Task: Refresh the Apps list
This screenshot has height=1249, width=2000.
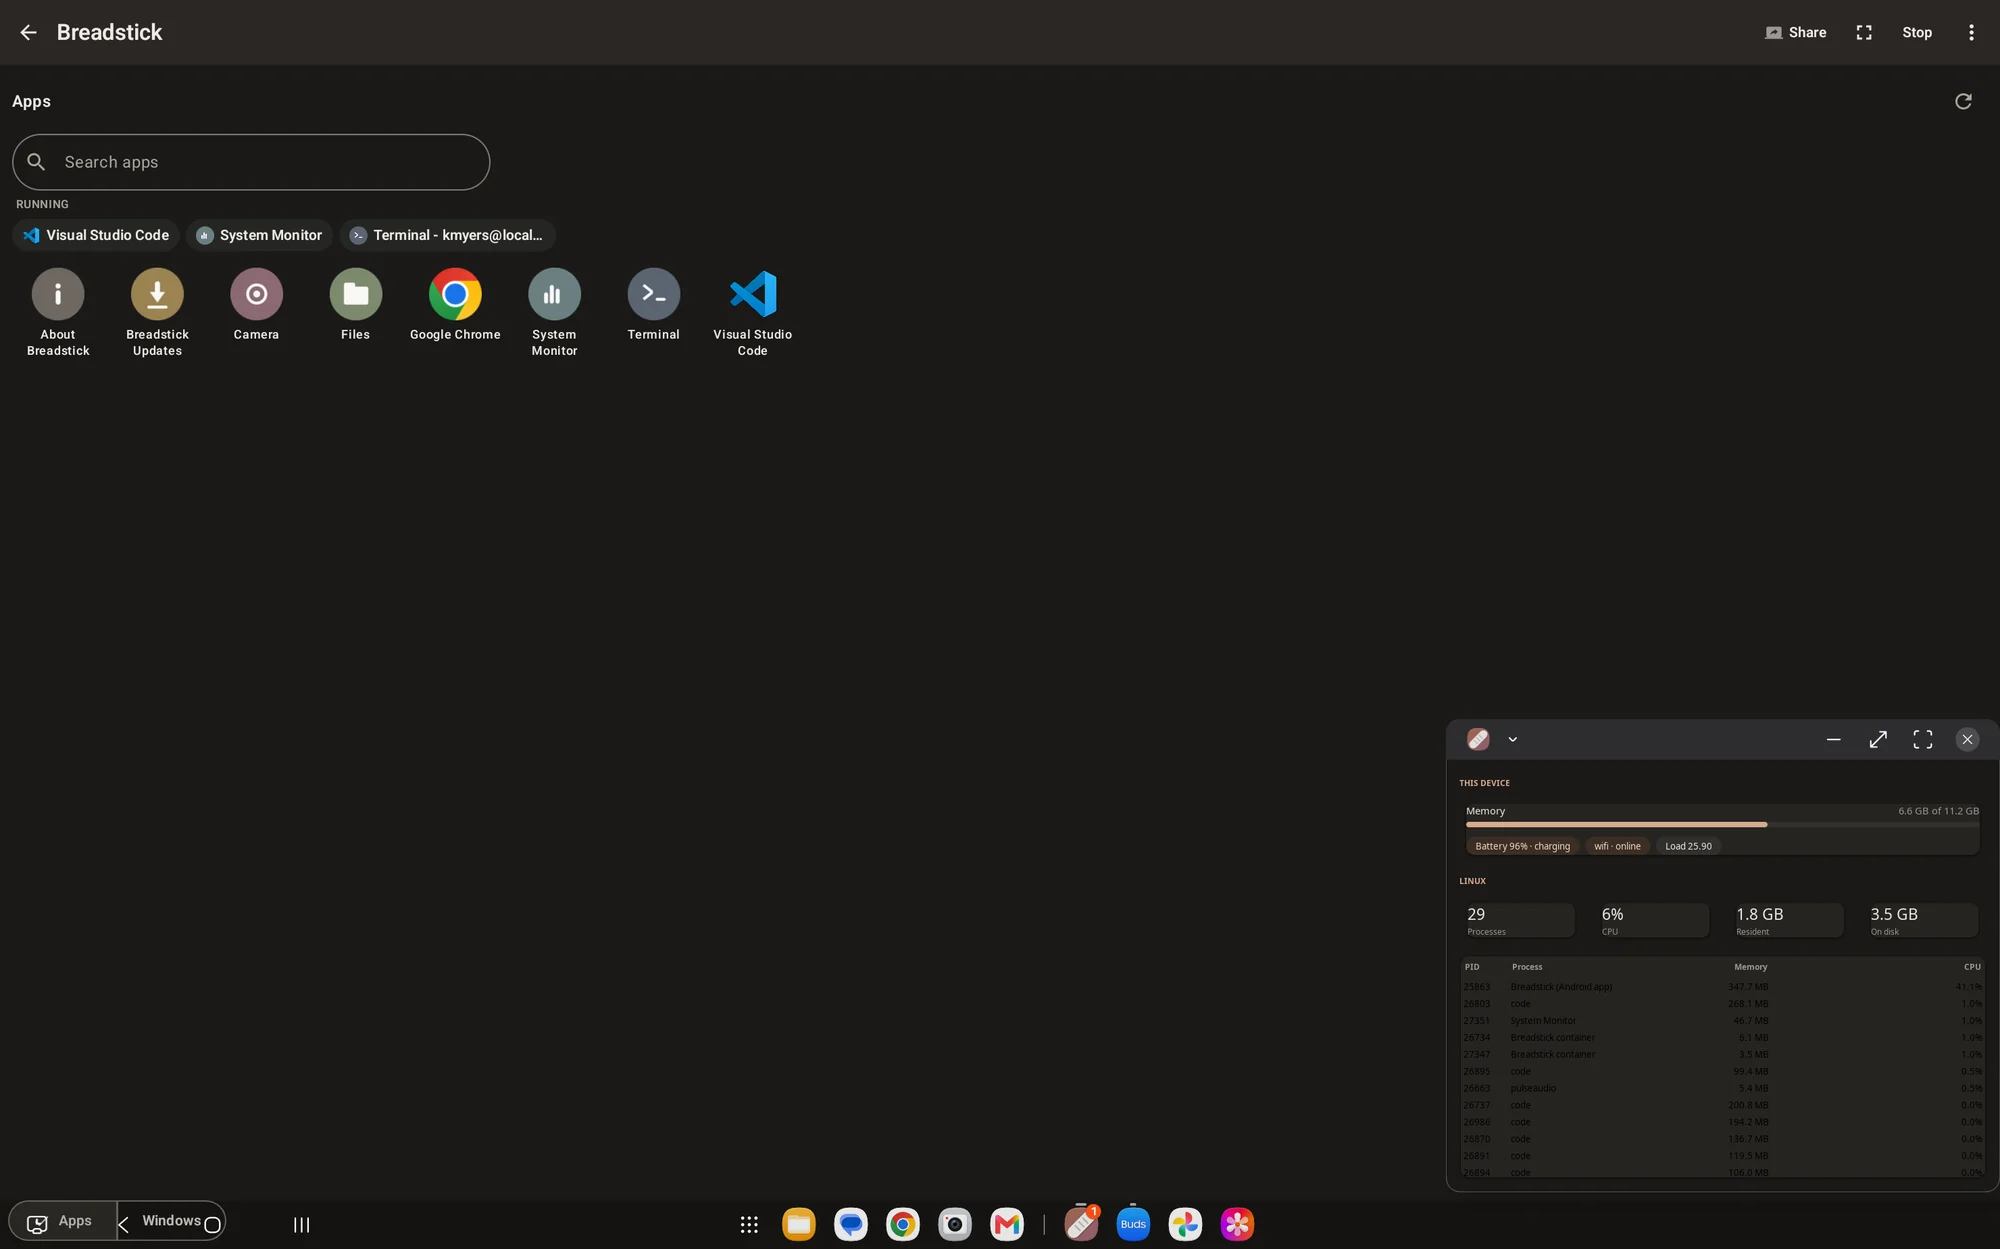Action: click(x=1963, y=101)
